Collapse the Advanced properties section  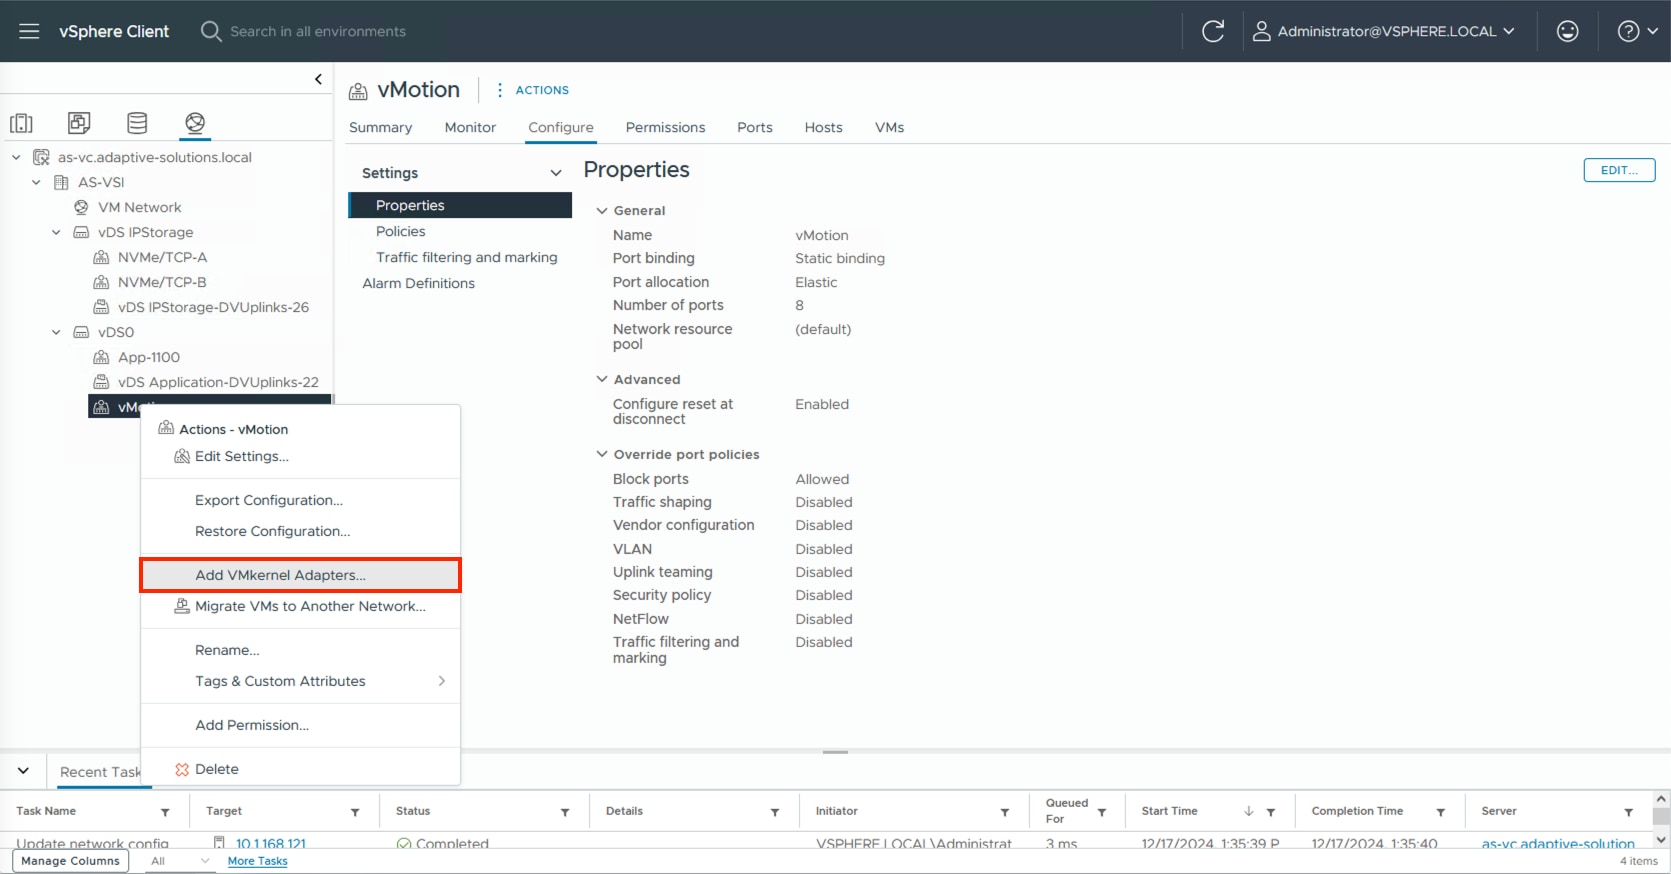click(602, 379)
